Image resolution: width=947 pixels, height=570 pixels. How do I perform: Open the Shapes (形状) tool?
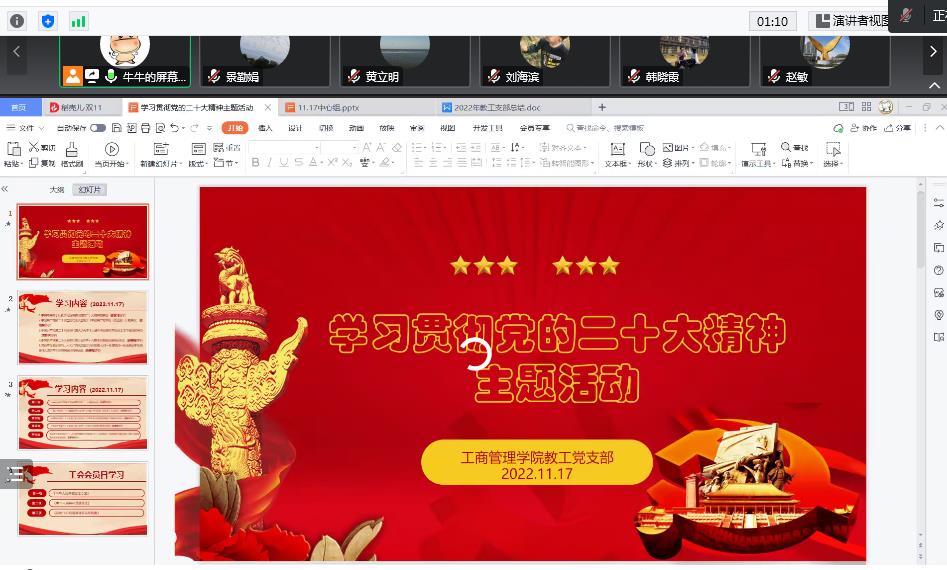tap(645, 154)
